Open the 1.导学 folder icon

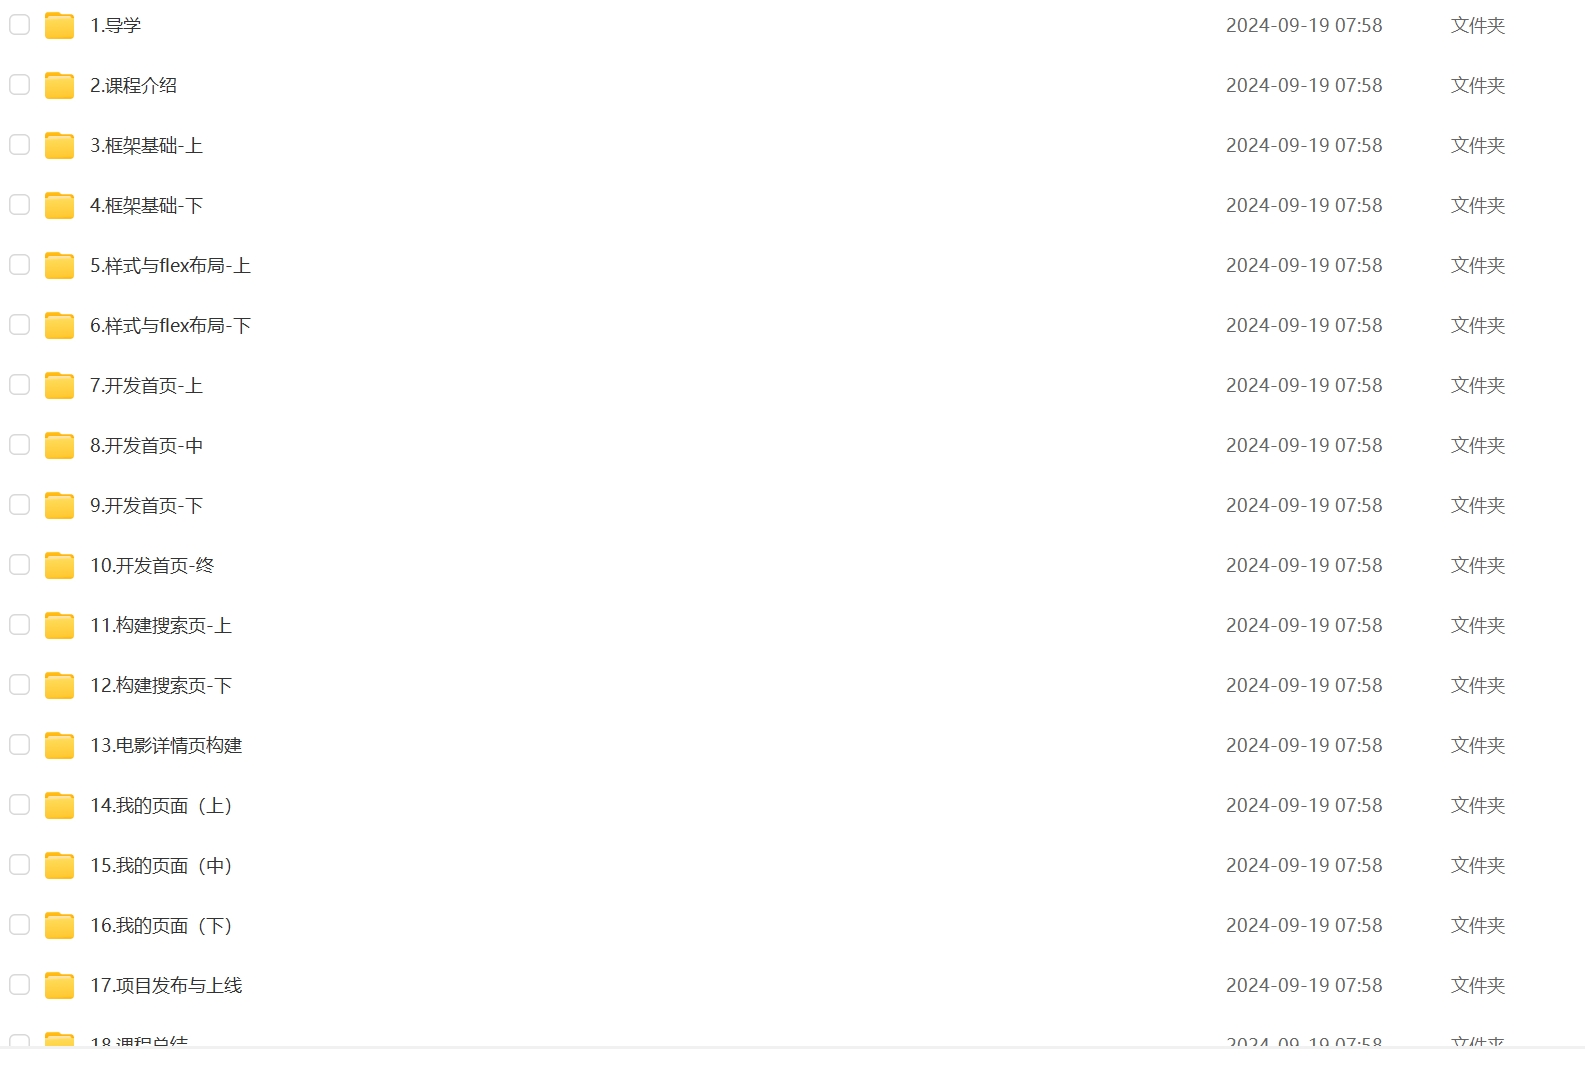pyautogui.click(x=60, y=25)
